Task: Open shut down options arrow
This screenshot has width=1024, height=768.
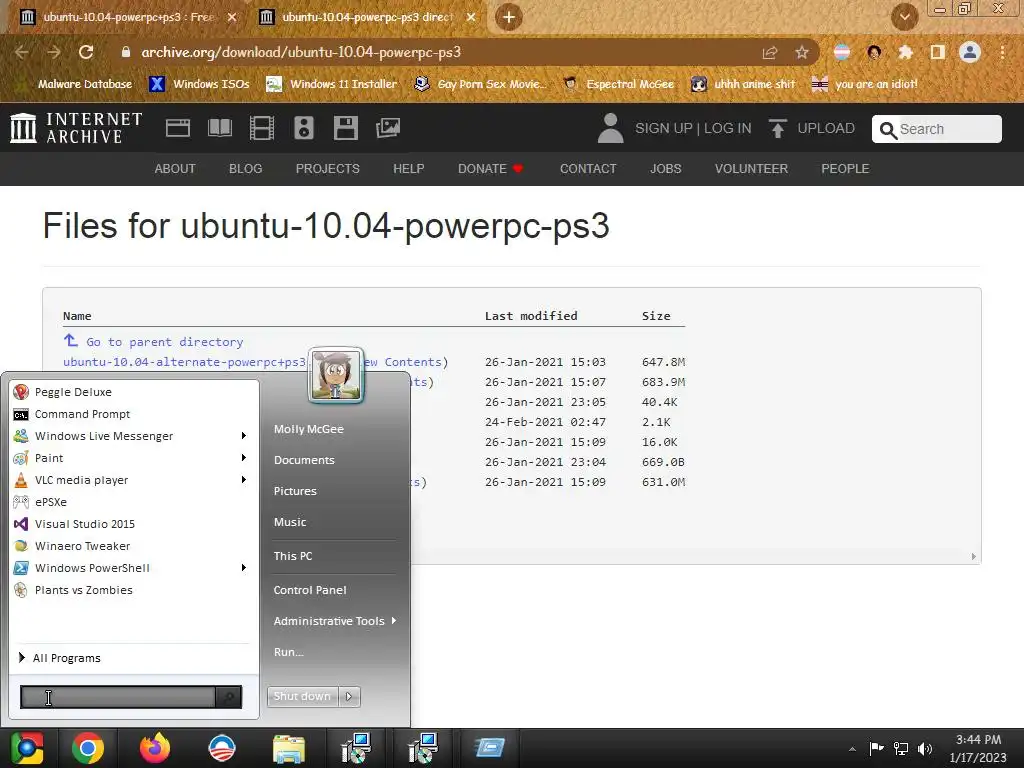Action: [x=349, y=696]
